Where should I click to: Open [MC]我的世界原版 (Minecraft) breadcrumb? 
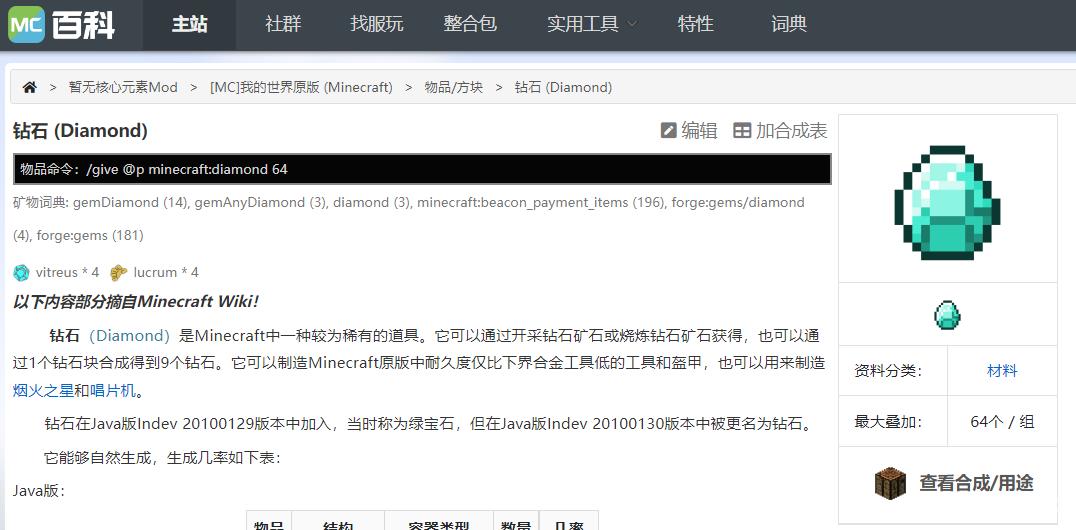pos(301,87)
